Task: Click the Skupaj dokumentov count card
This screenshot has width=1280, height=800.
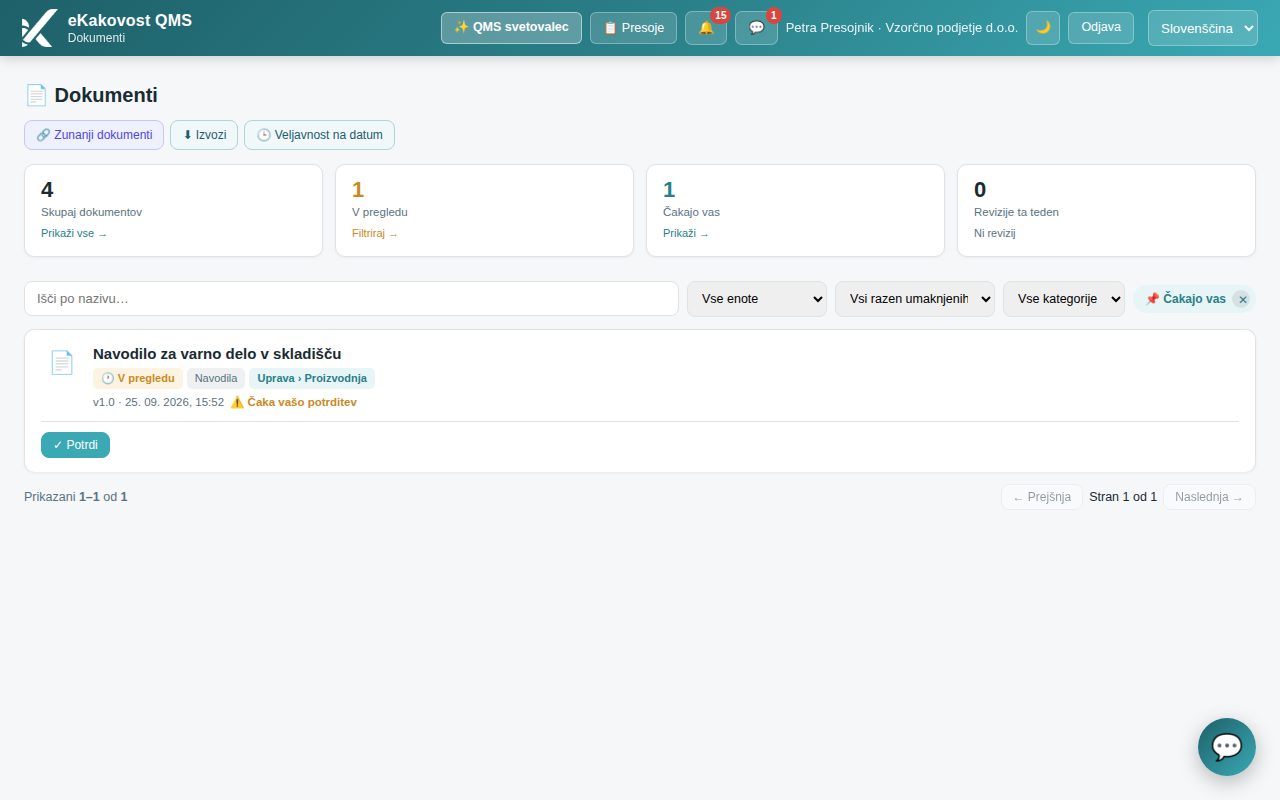Action: click(173, 211)
